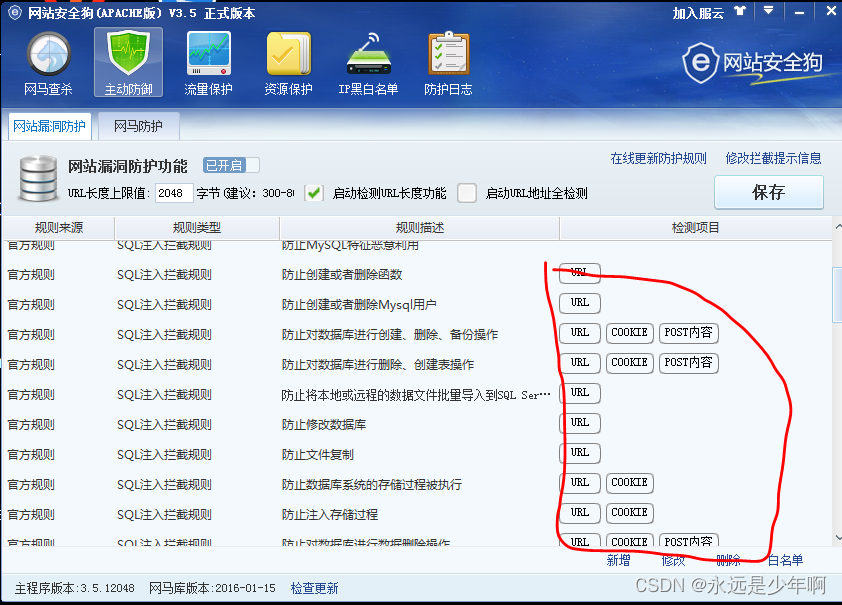Open the 防护日志 clipboard icon

tap(448, 63)
